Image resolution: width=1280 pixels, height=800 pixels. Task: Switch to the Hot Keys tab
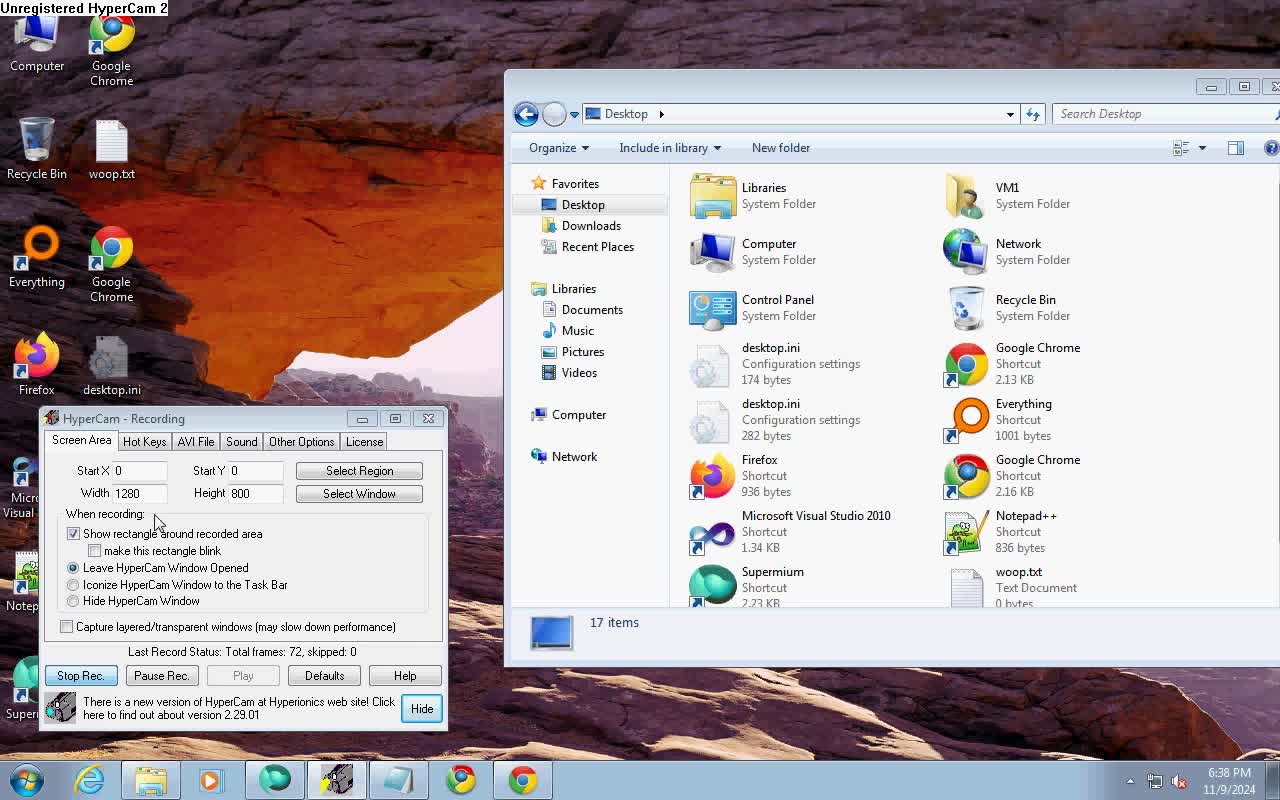click(144, 442)
